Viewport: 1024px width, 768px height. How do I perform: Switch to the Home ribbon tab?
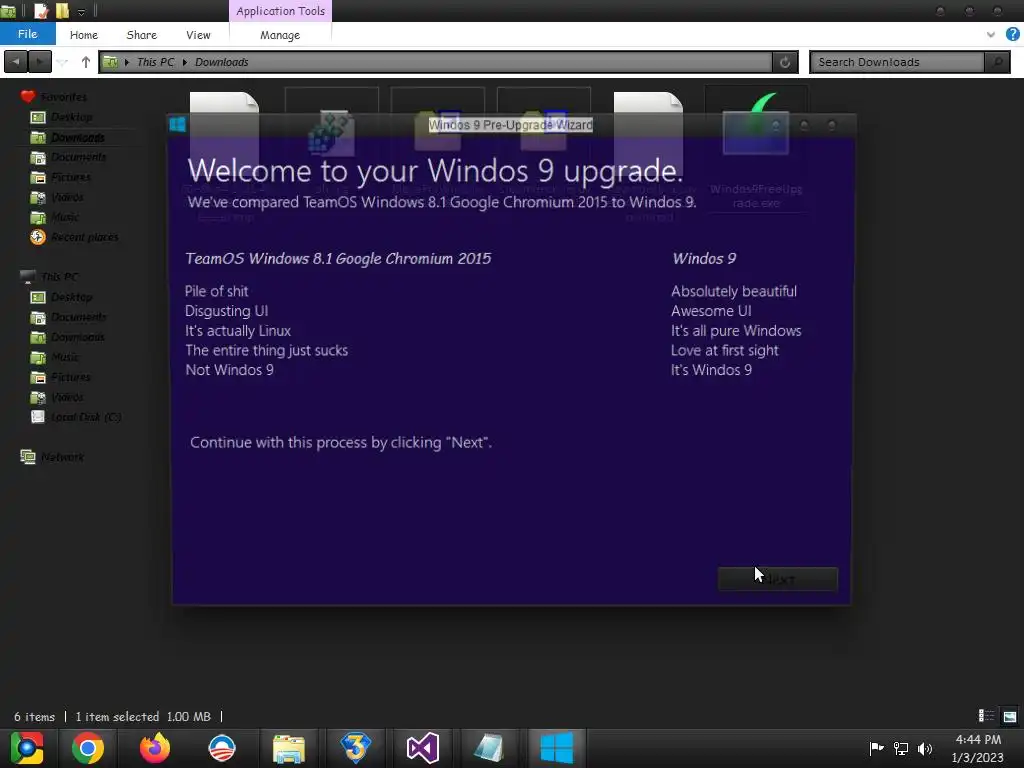(x=84, y=35)
